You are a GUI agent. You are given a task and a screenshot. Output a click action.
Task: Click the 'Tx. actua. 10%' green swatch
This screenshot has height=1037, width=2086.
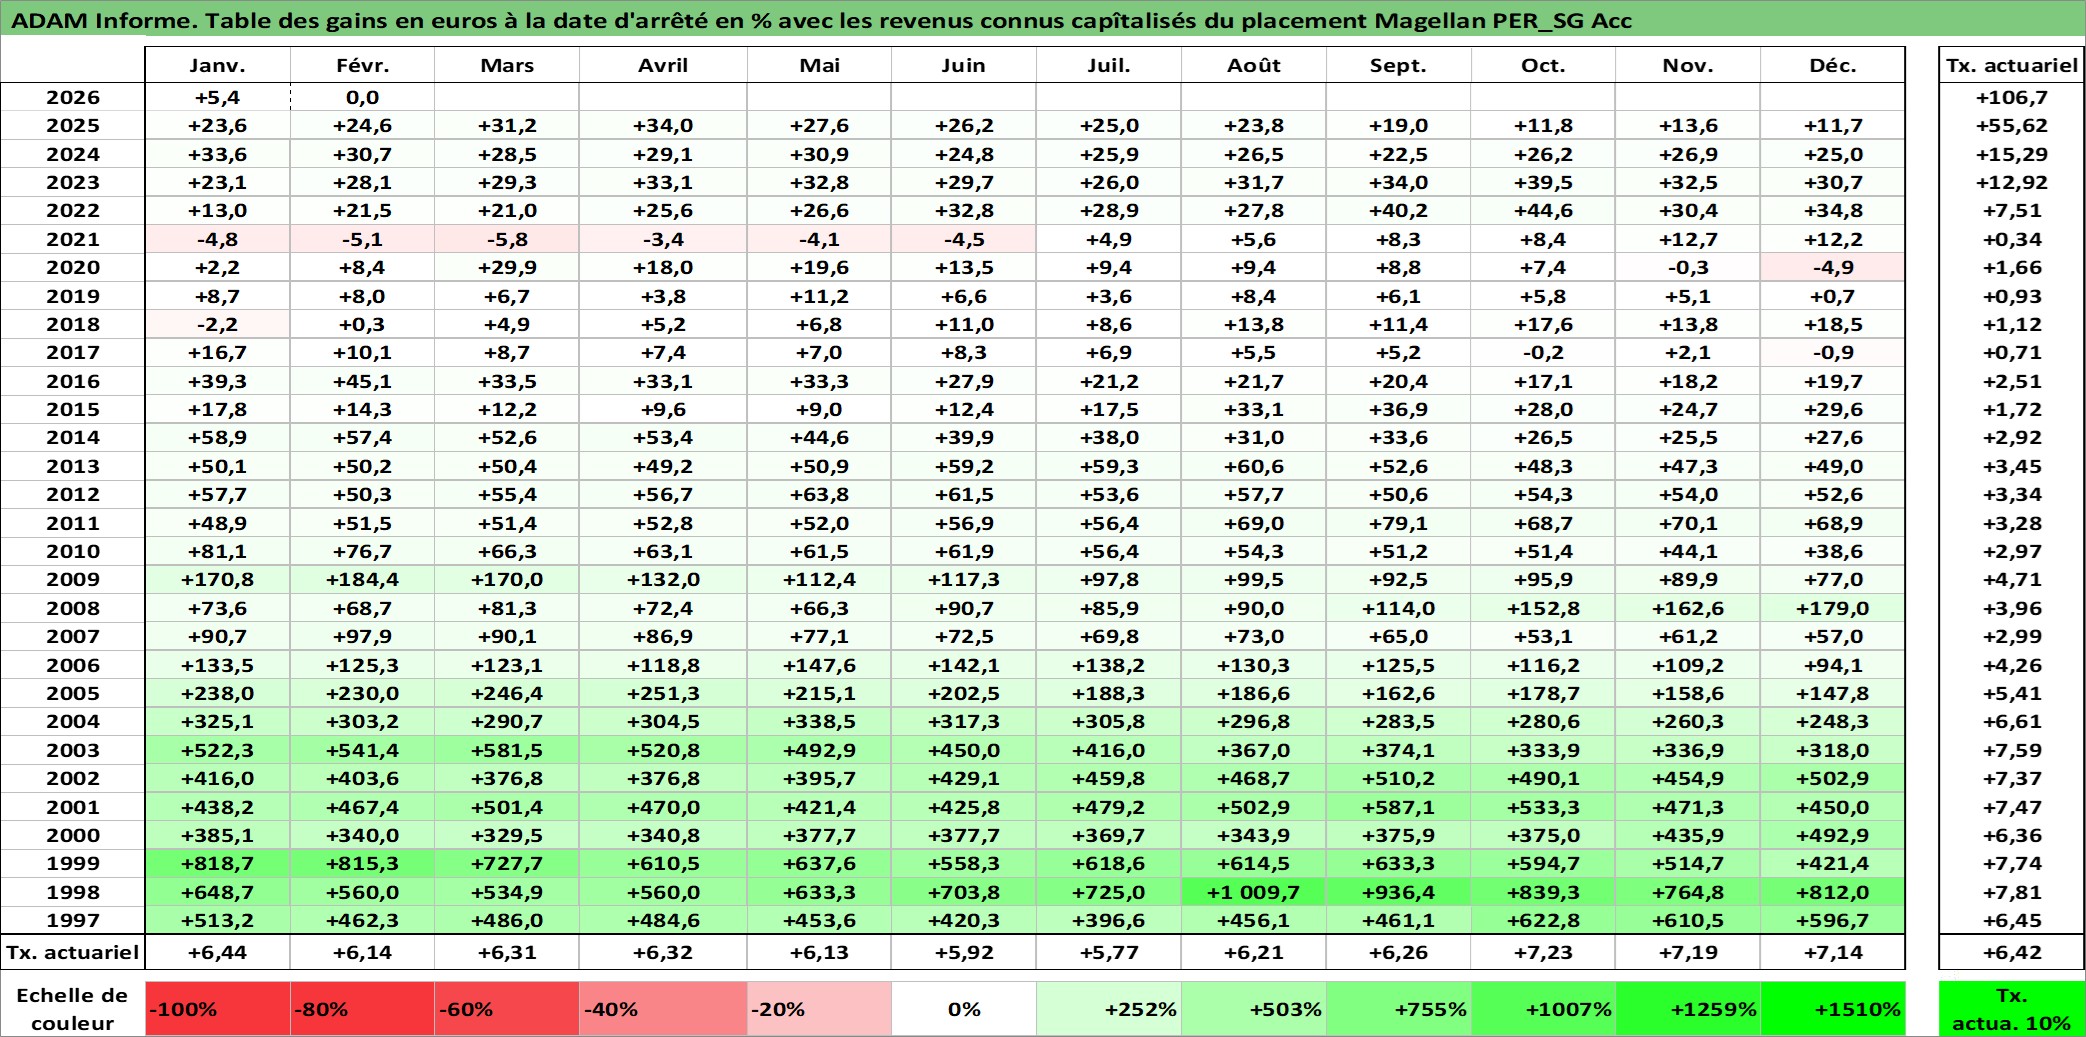pyautogui.click(x=2012, y=1009)
